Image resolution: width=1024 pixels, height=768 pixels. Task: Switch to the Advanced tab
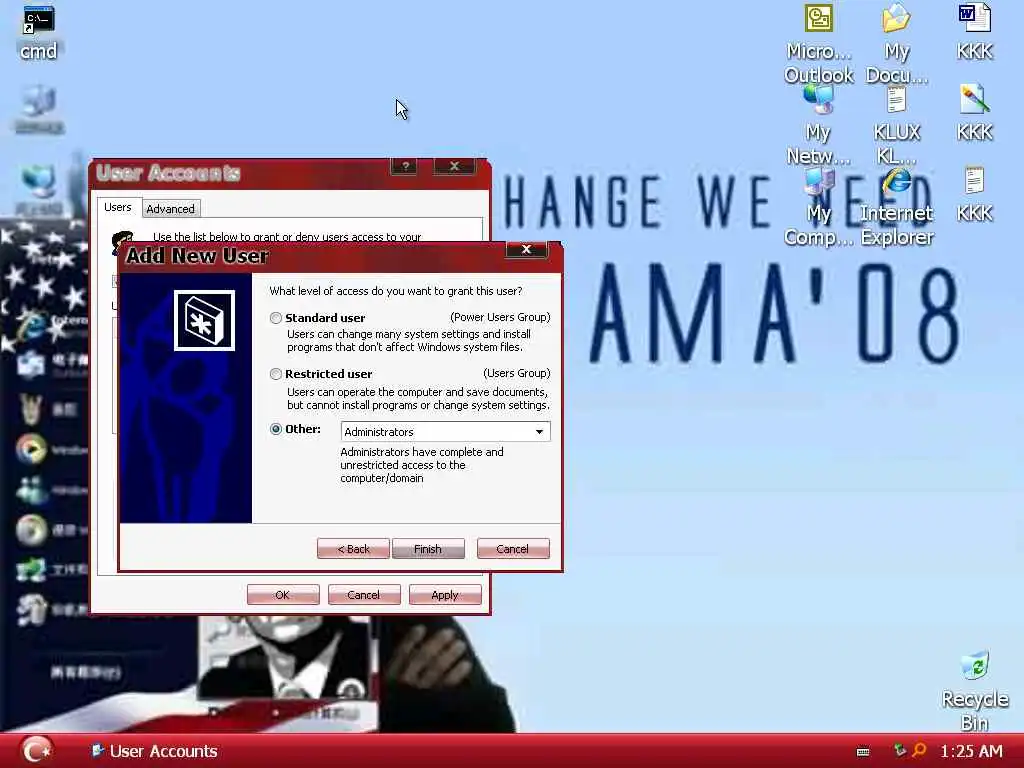pyautogui.click(x=170, y=209)
